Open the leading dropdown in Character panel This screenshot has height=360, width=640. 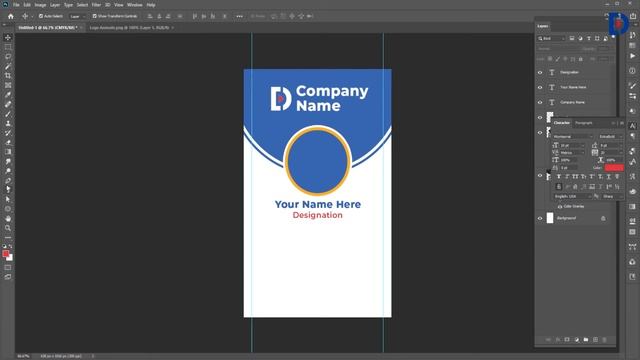611,145
